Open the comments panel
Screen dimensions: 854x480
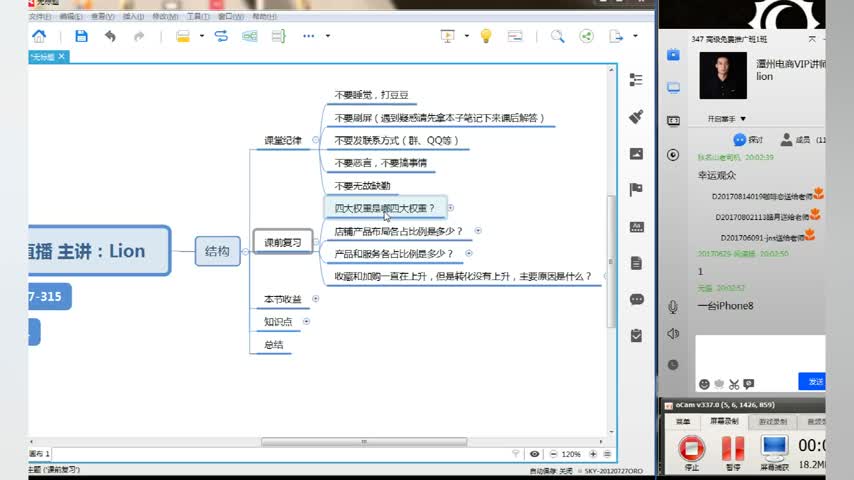(637, 299)
